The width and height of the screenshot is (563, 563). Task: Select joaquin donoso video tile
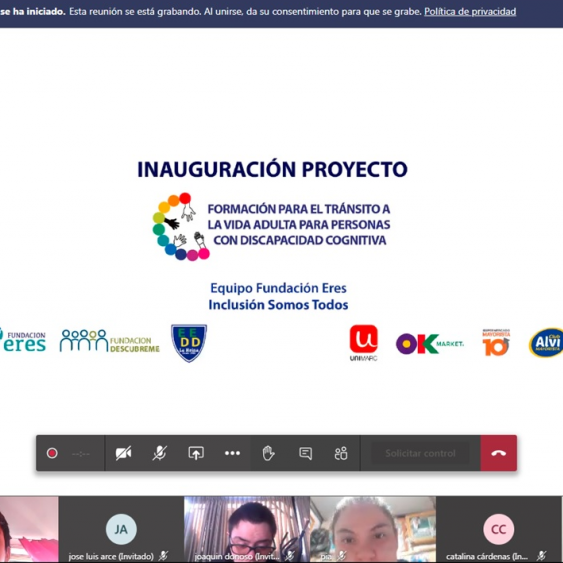[247, 529]
